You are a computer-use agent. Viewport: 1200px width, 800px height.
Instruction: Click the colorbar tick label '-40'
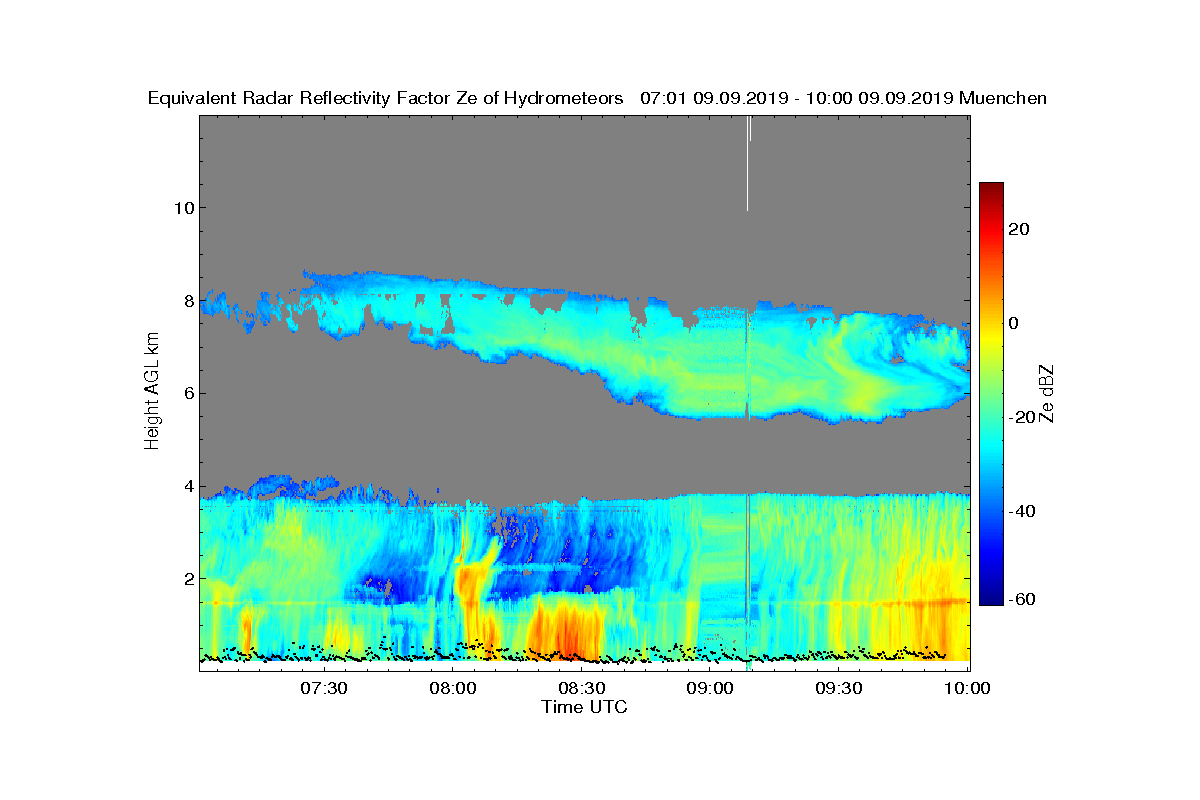coord(1022,511)
